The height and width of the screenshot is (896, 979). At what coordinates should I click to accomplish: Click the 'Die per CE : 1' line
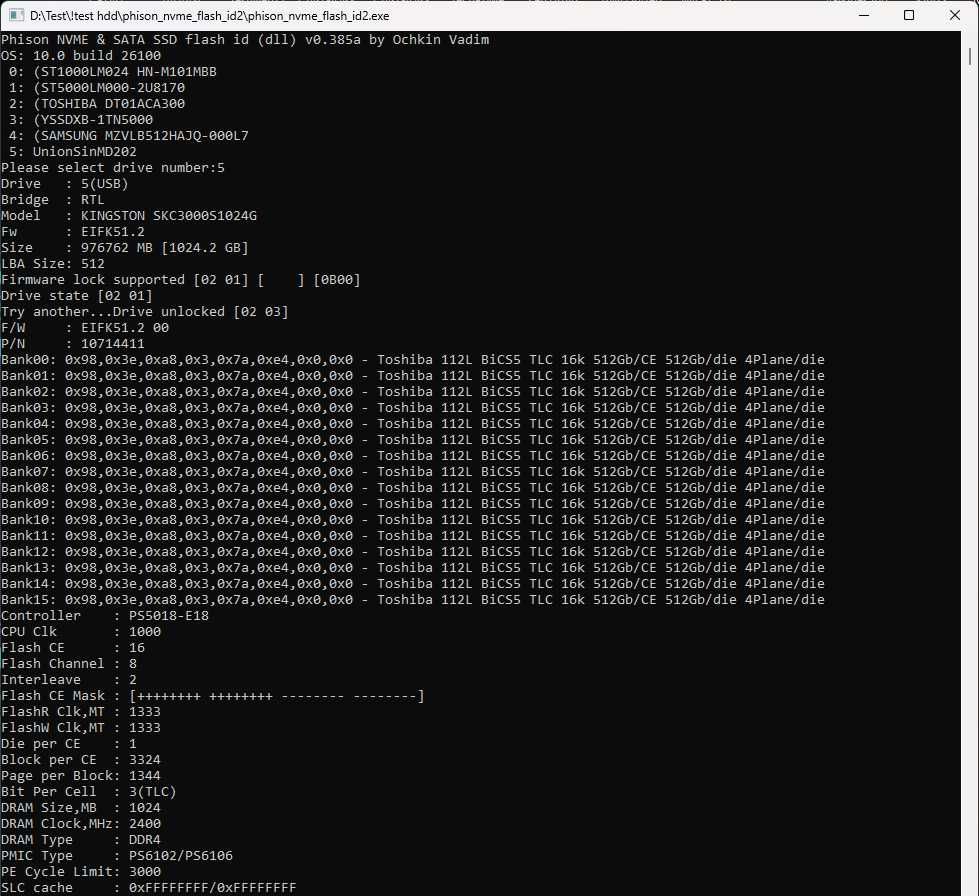point(69,743)
